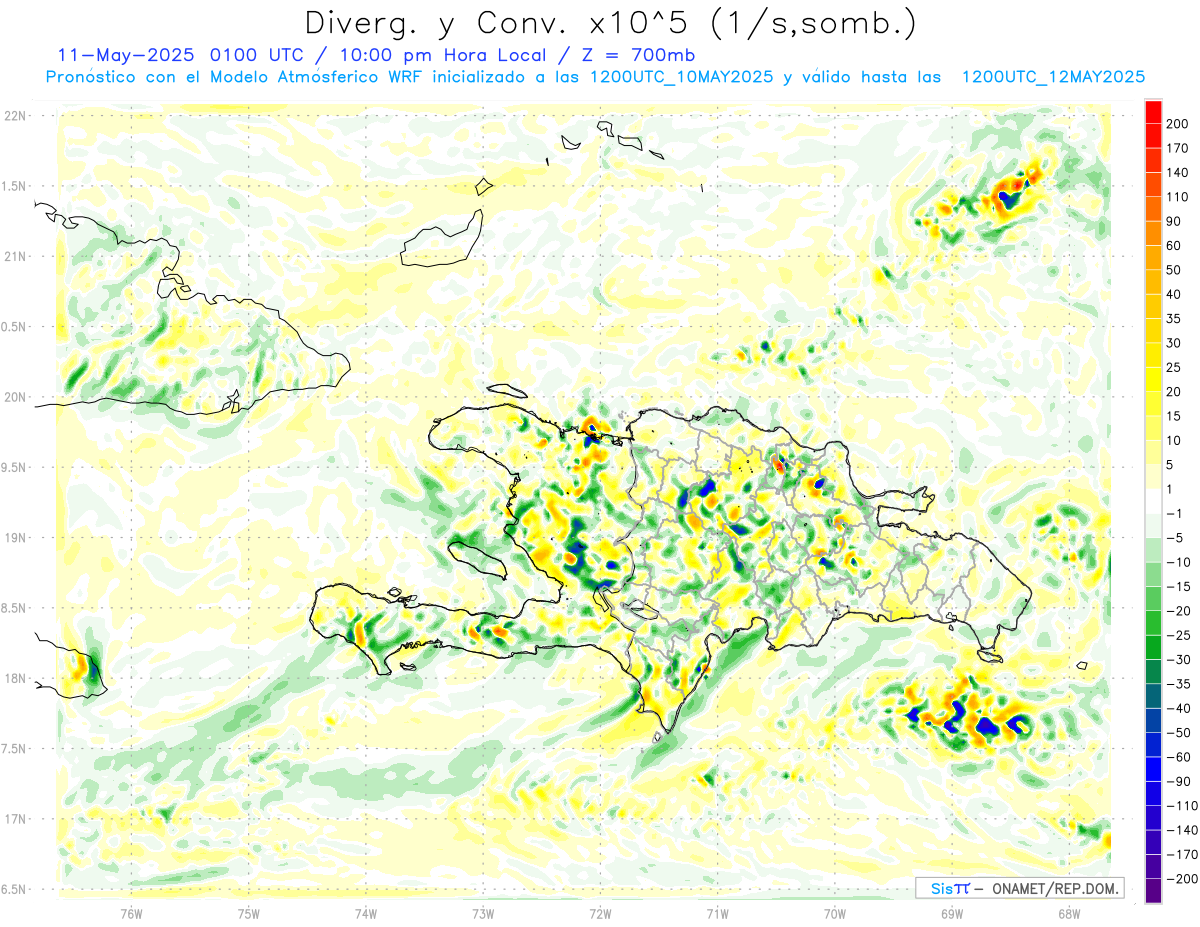Viewport: 1200px width, 927px height.
Task: Click colorbar value "-25"
Action: click(1179, 635)
